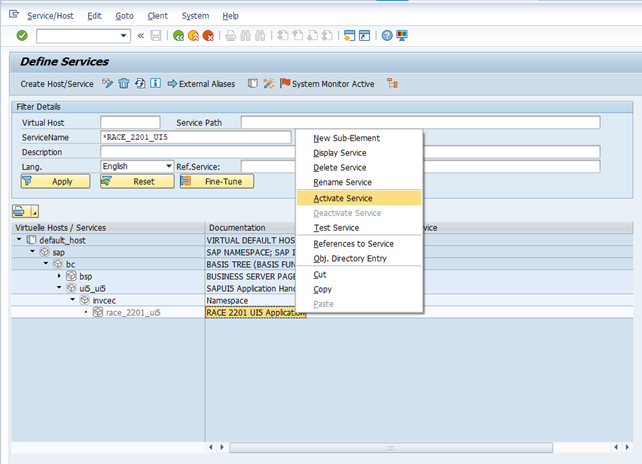The width and height of the screenshot is (642, 464).
Task: Click the green checkmark Enter icon
Action: [x=22, y=36]
